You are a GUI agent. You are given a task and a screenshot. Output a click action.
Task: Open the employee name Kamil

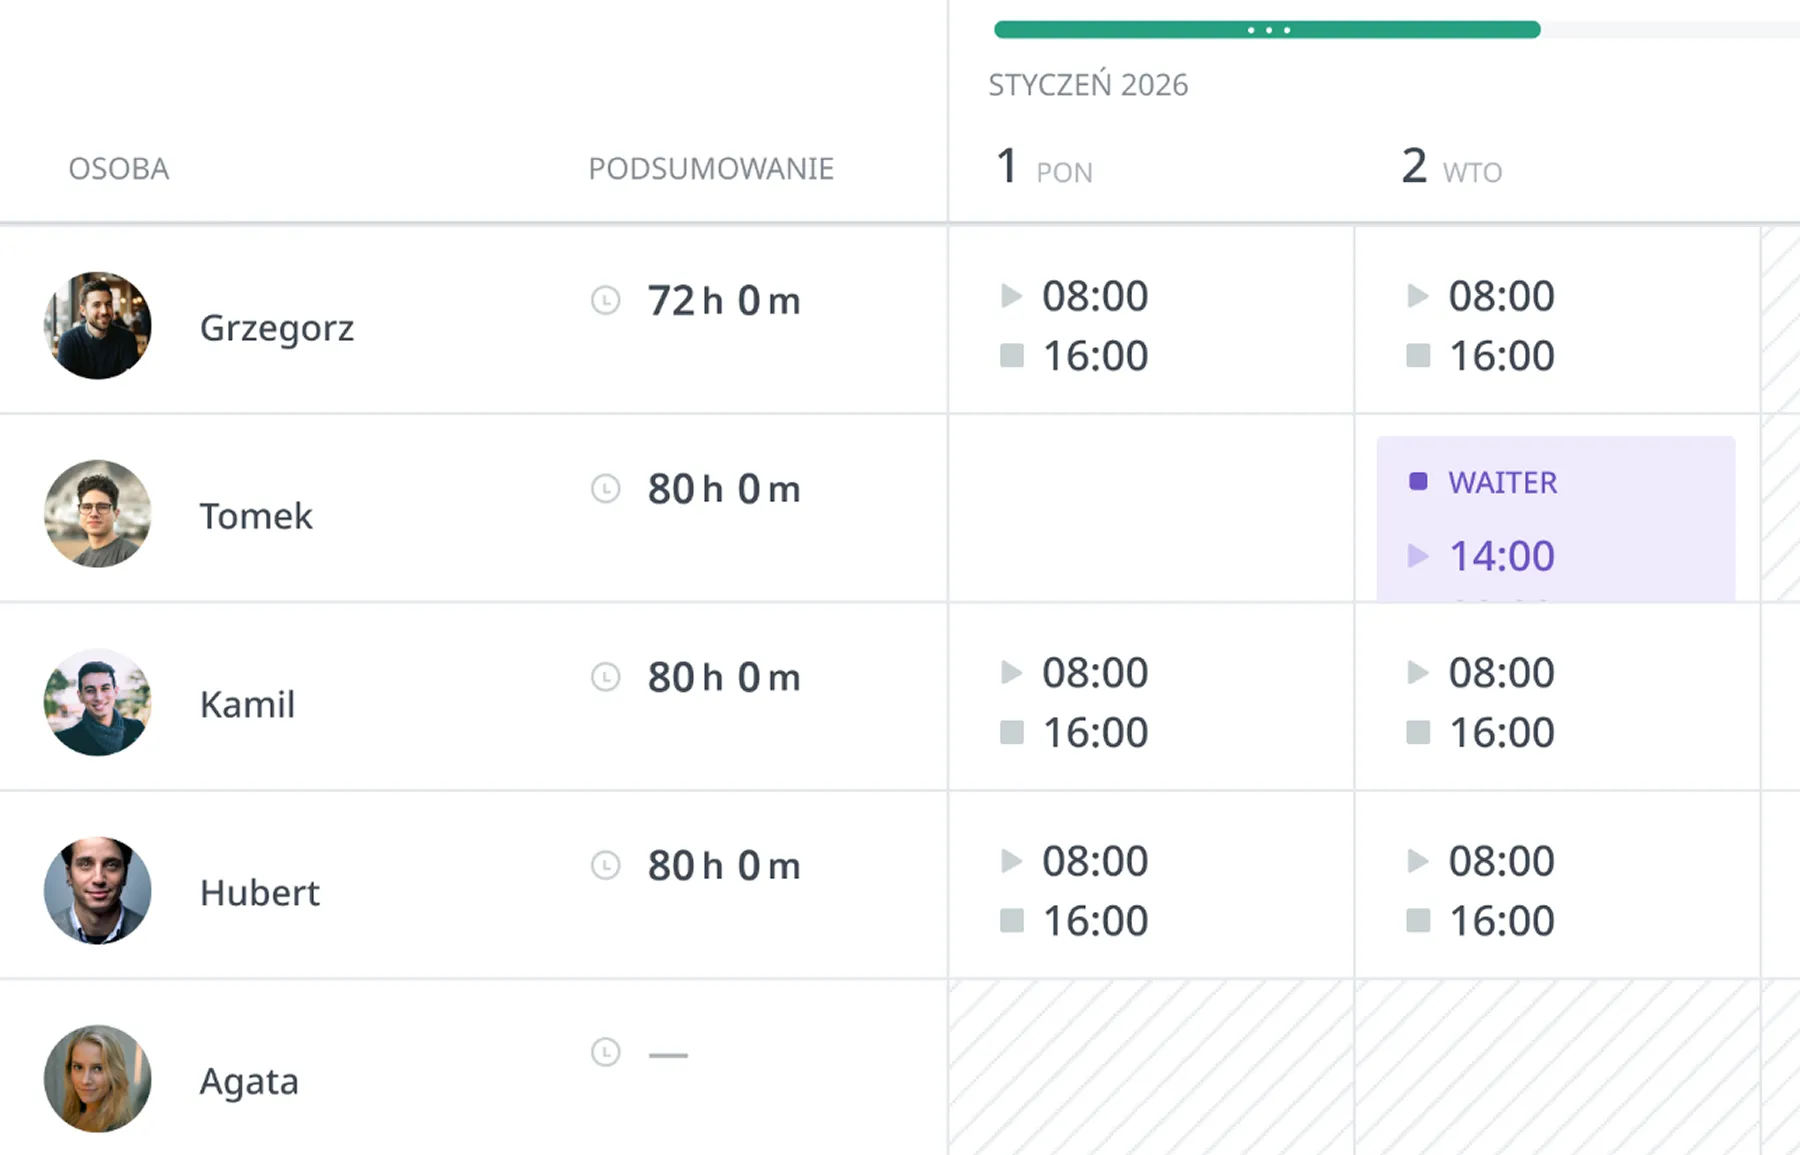247,705
